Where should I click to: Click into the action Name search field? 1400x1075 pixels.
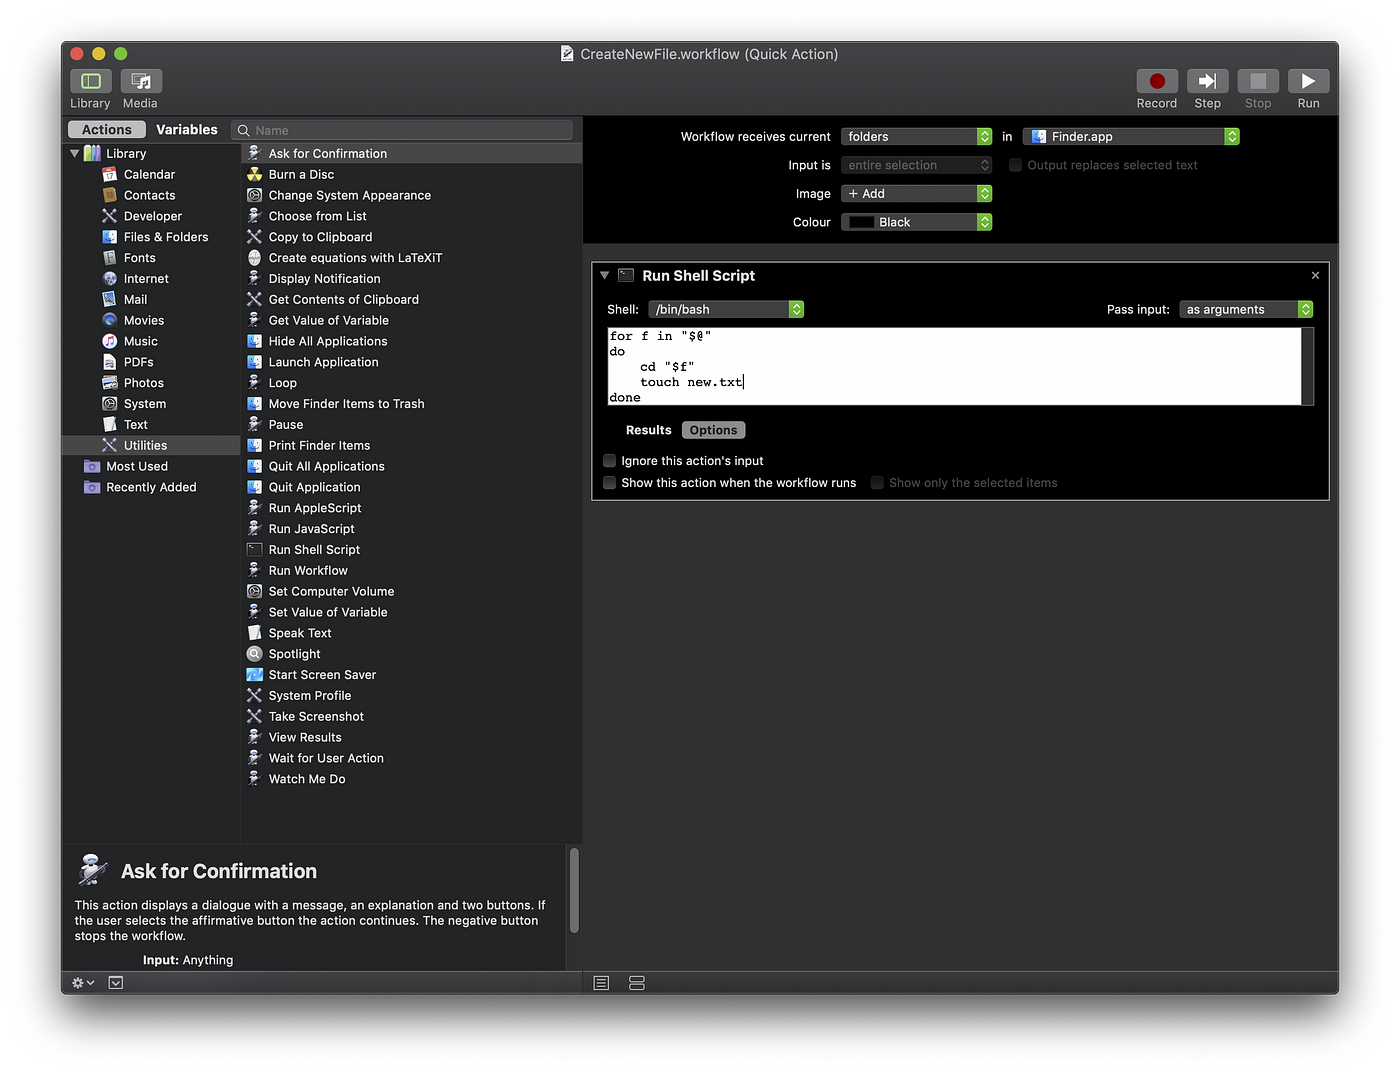[x=402, y=130]
